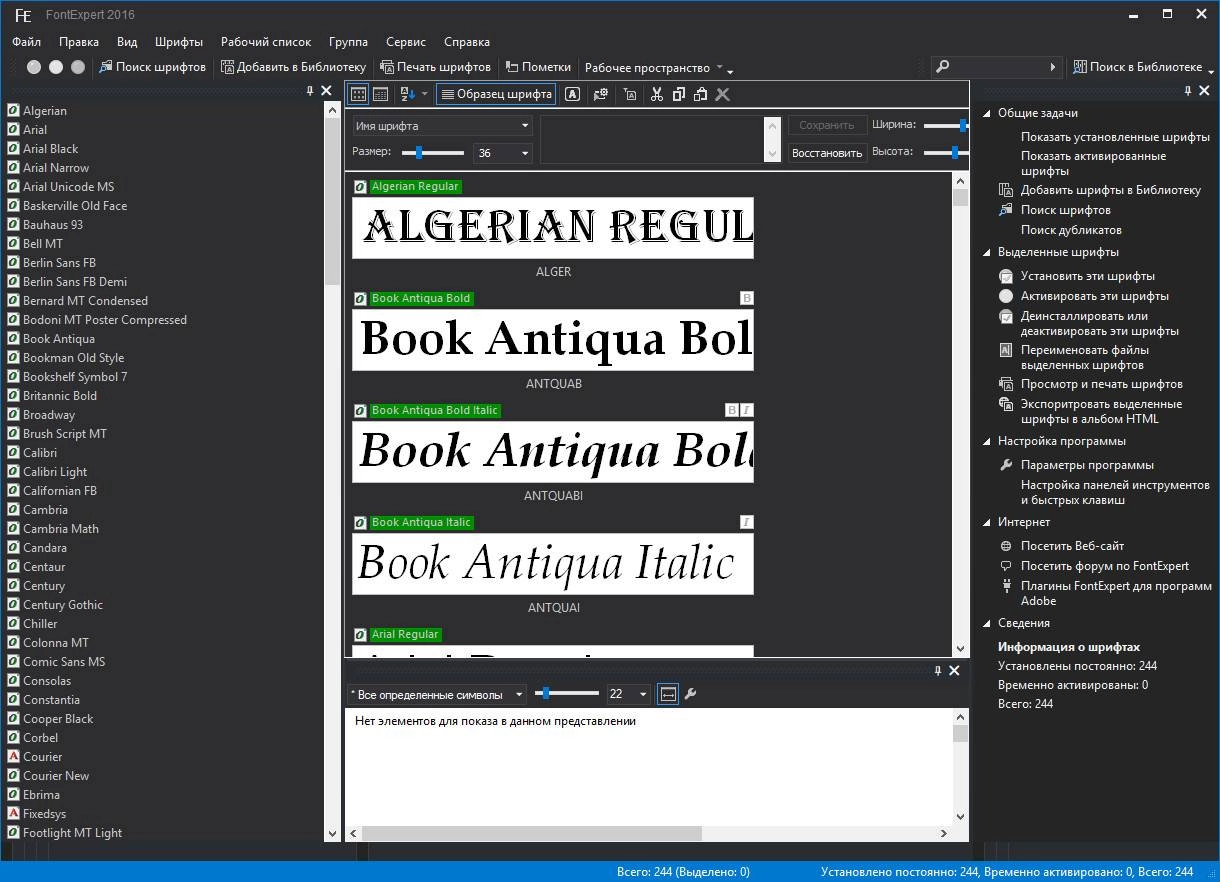
Task: Toggle pin on bottom characters panel
Action: pos(937,671)
